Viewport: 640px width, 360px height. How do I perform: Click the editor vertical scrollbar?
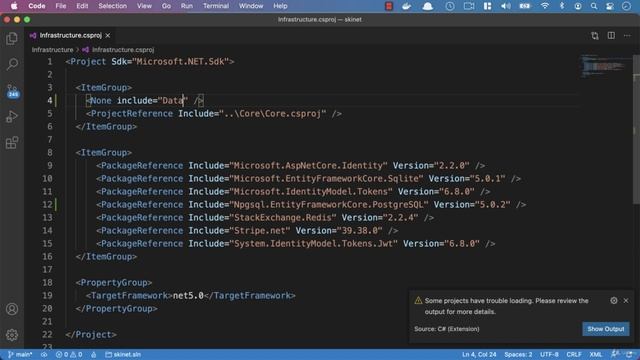coord(636,129)
